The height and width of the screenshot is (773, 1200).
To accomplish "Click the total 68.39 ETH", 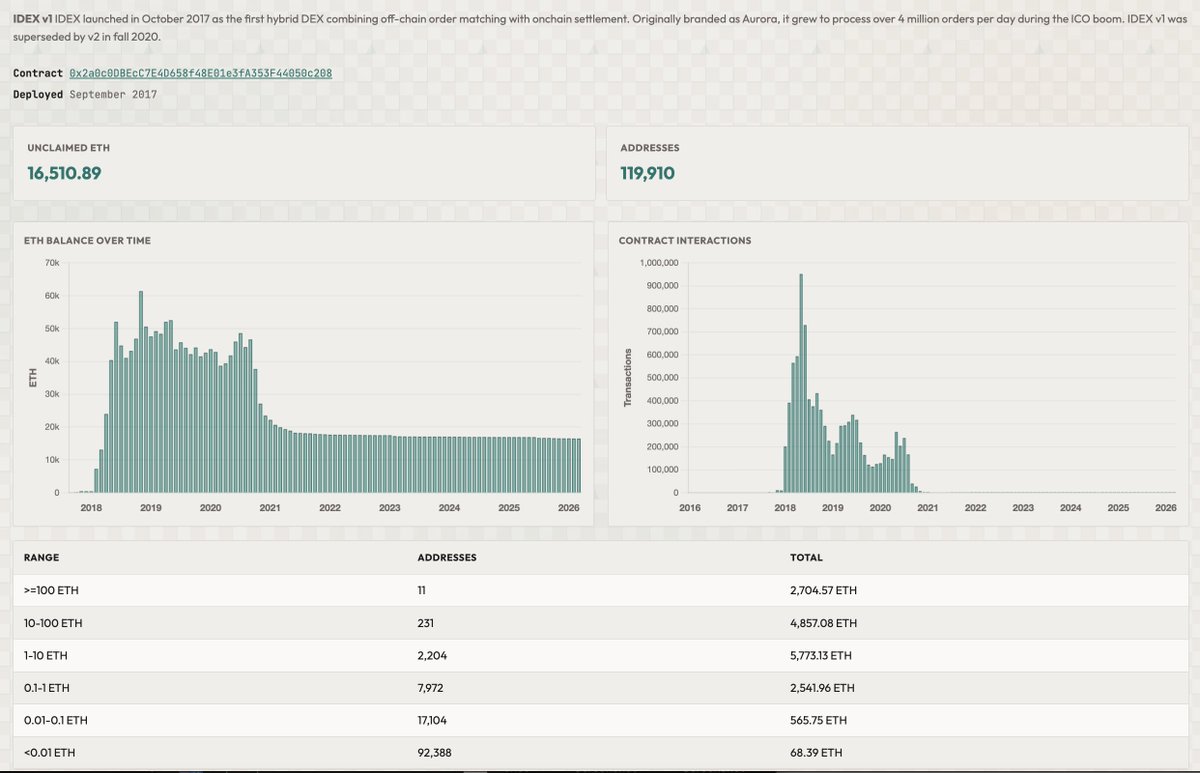I will click(815, 752).
